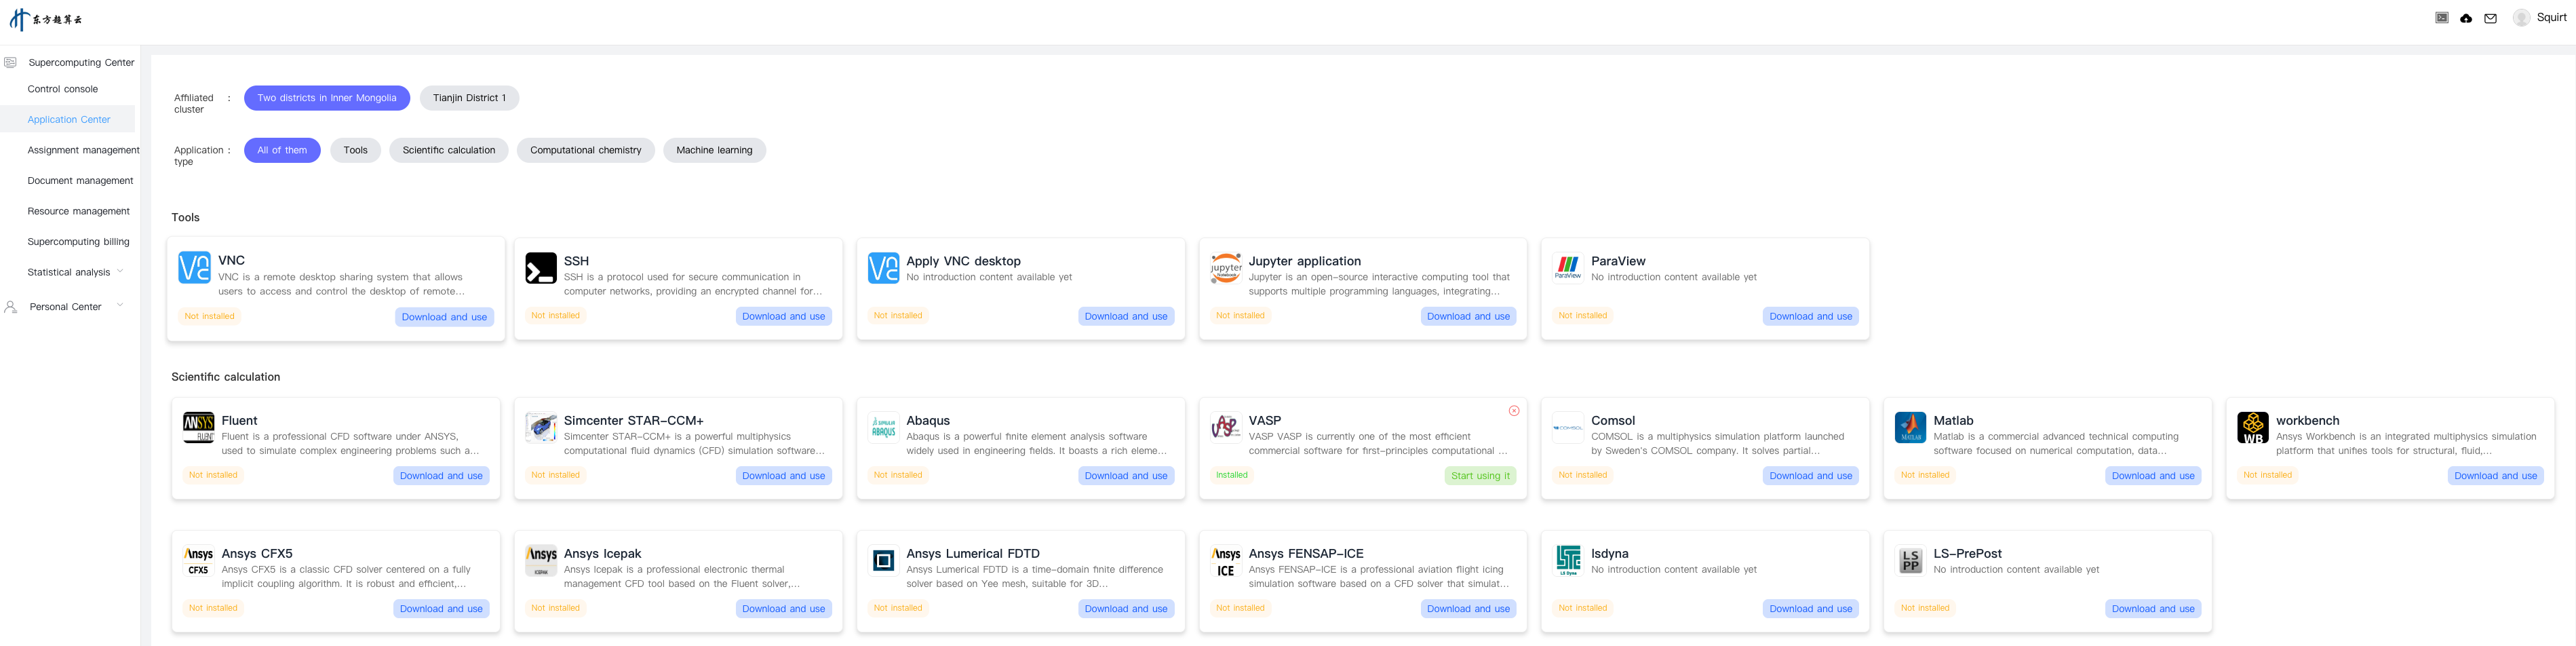Select All of them application type

click(282, 150)
